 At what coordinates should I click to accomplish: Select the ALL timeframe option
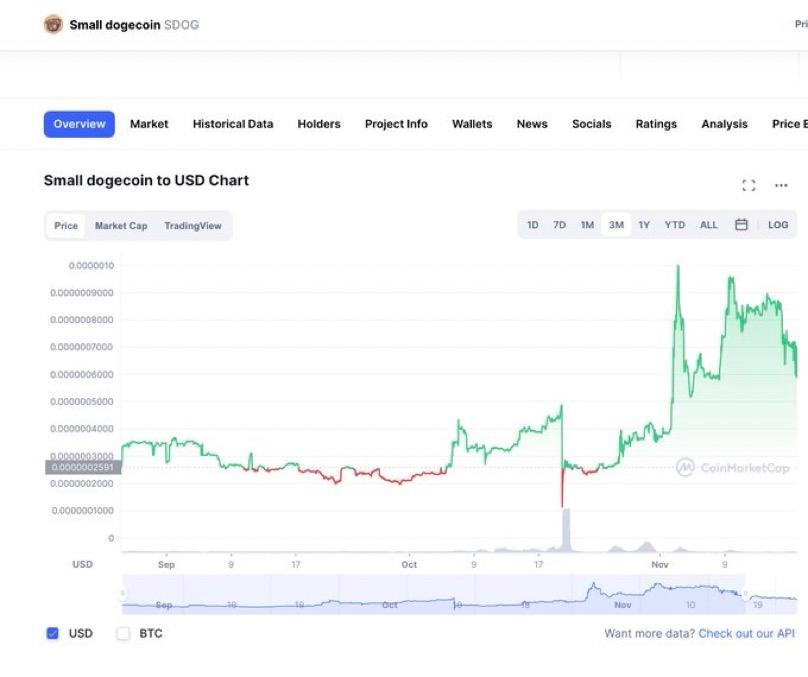pos(709,225)
